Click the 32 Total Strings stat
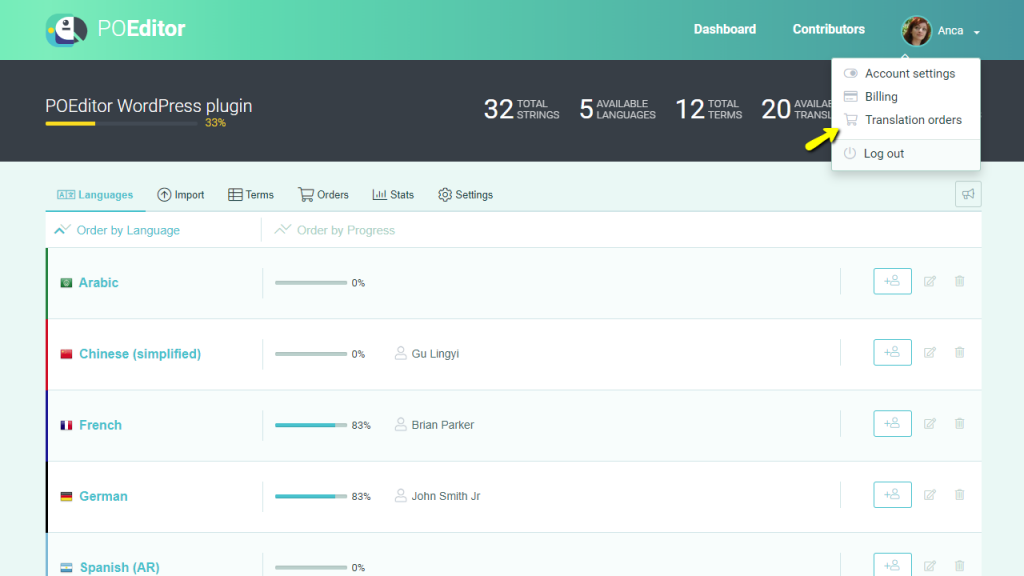 (521, 109)
